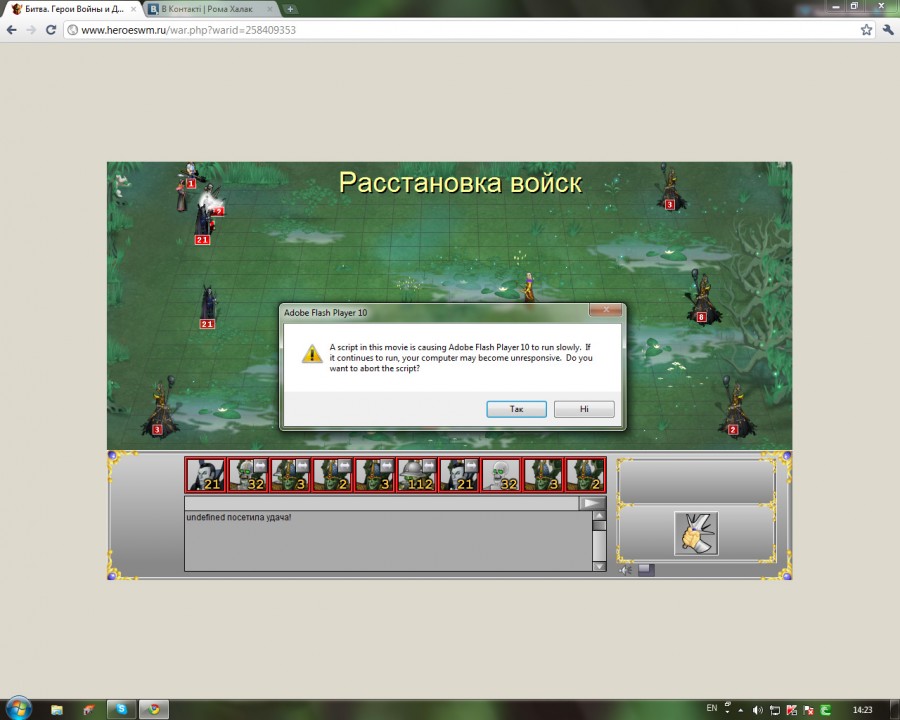Confirm aborting the script with 'Так'
Viewport: 900px width, 720px height.
[516, 409]
